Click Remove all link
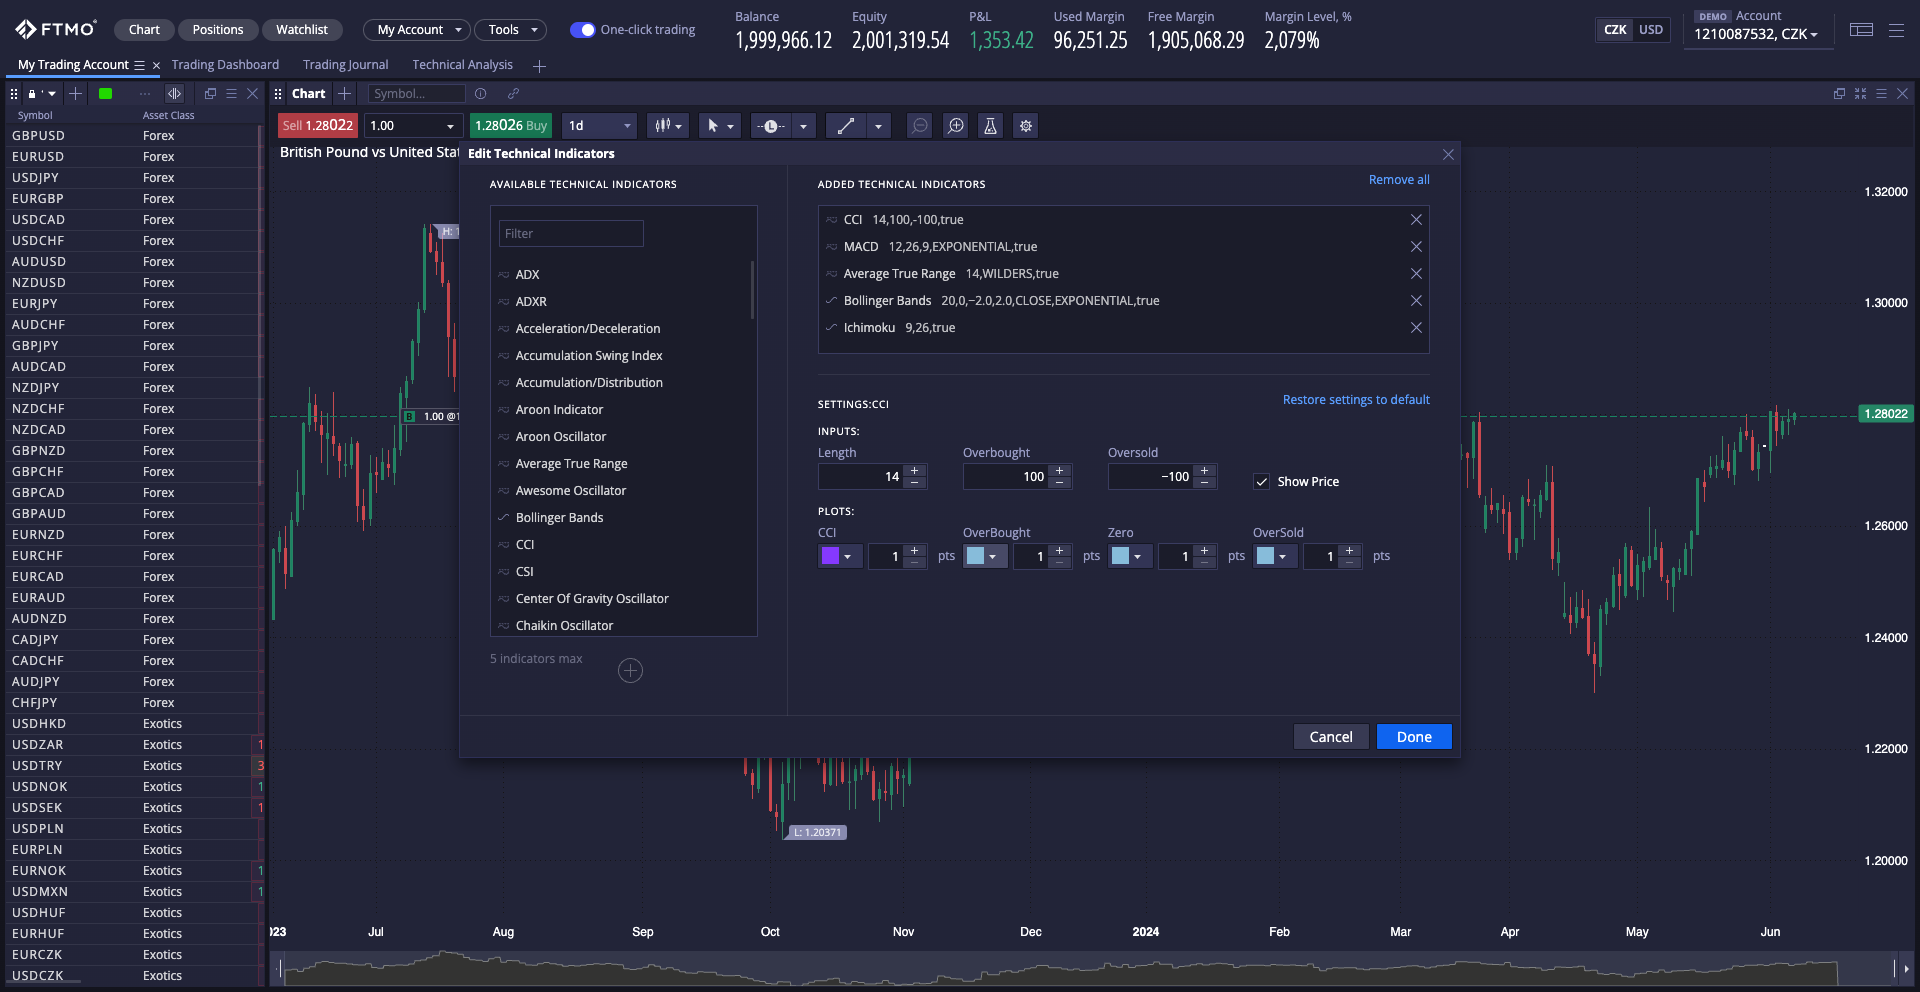Image resolution: width=1920 pixels, height=992 pixels. (x=1399, y=180)
